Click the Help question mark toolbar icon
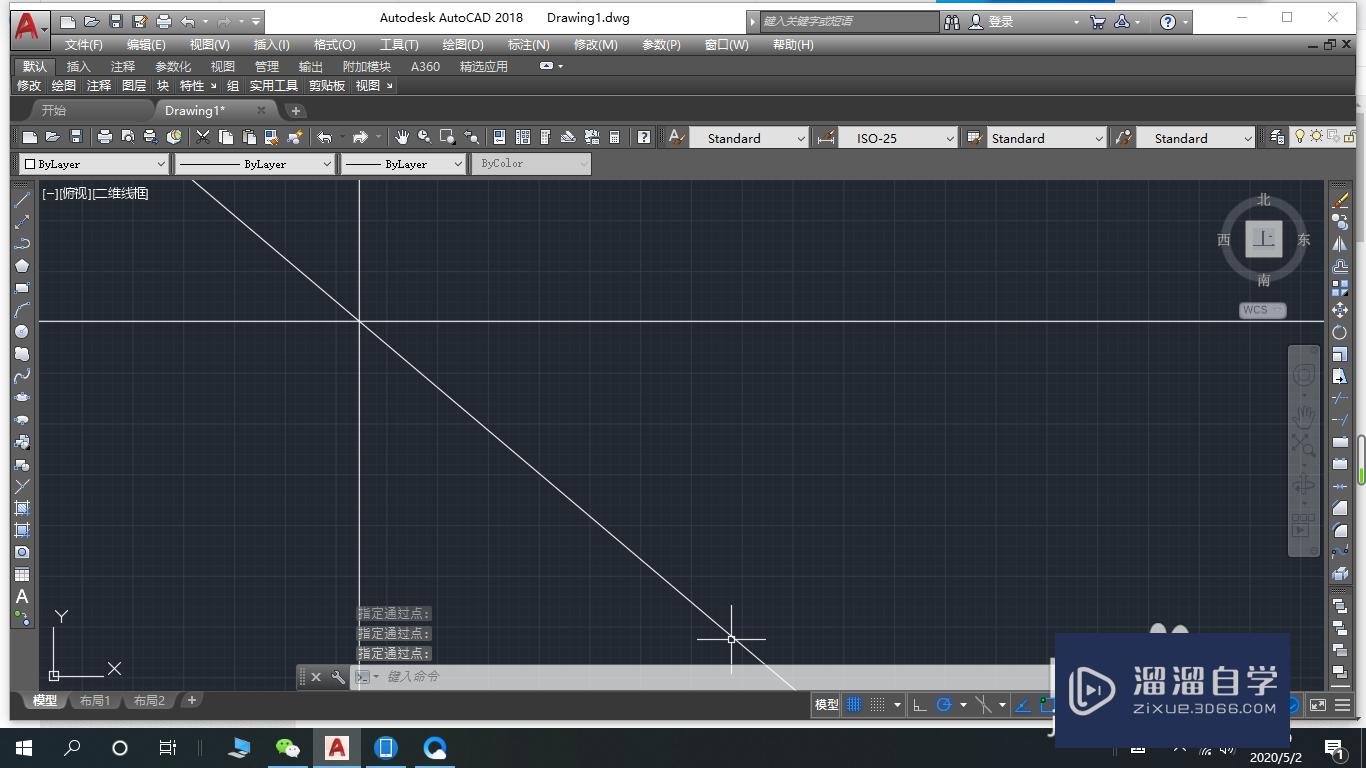 (645, 137)
